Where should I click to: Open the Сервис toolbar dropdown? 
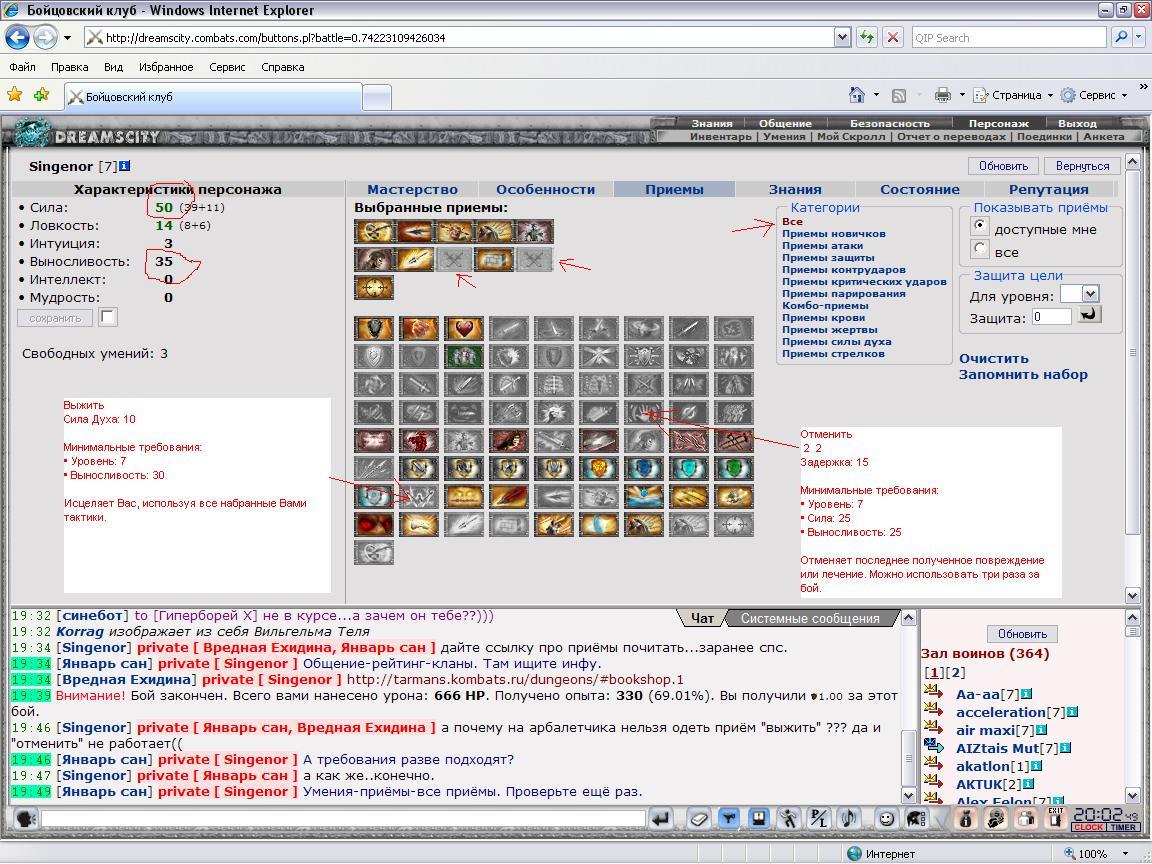[x=1094, y=95]
